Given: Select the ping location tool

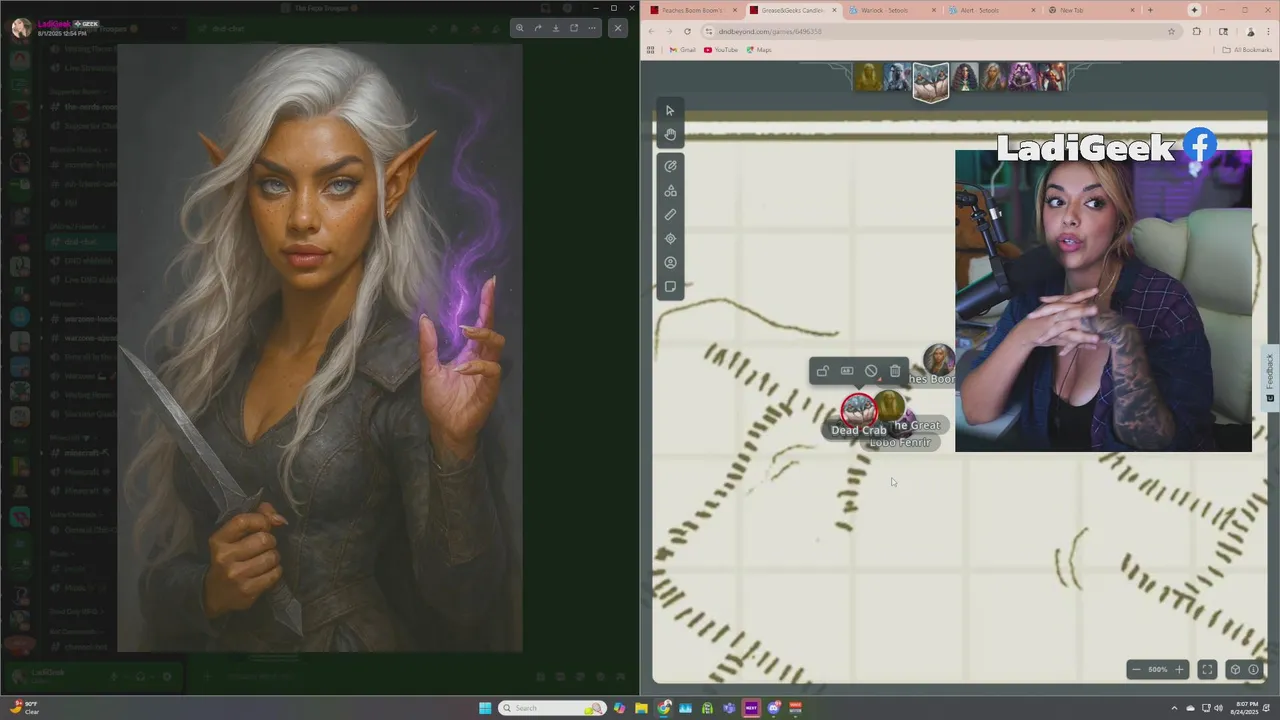Looking at the screenshot, I should click(x=670, y=238).
